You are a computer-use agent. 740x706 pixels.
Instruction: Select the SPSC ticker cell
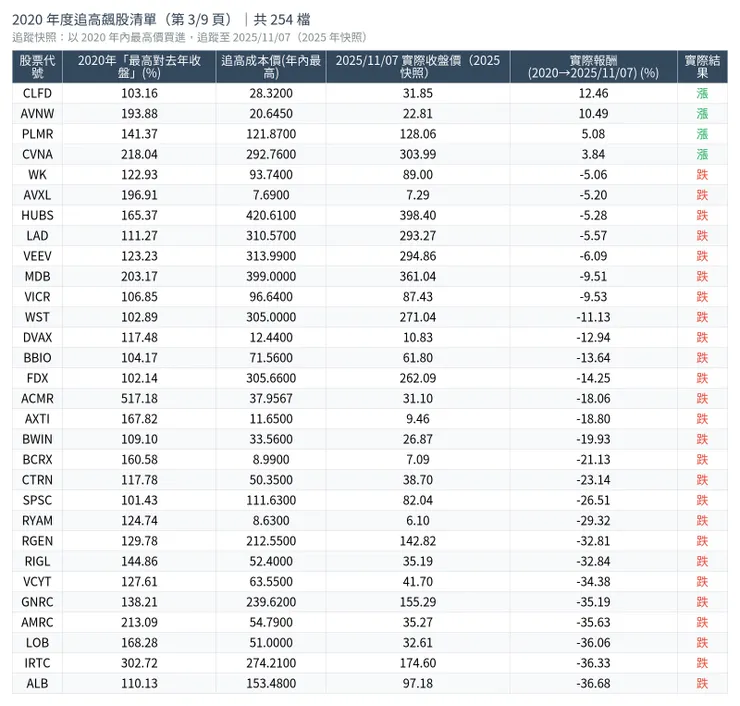pyautogui.click(x=37, y=500)
